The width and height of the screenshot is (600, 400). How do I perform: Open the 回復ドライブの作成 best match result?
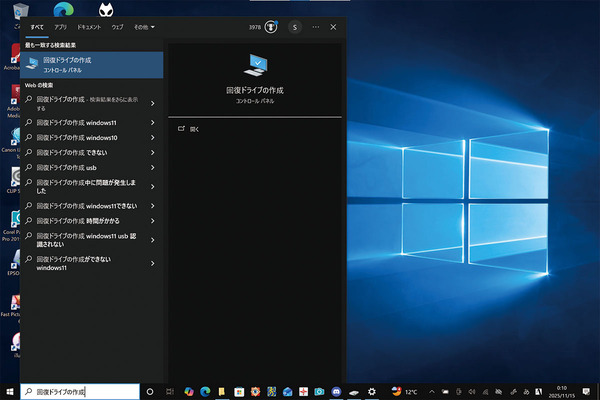point(91,65)
